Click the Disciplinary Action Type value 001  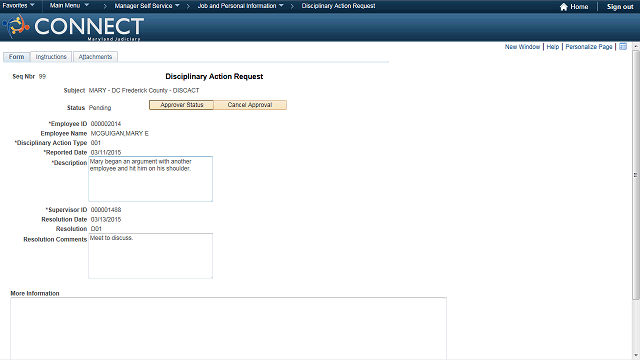click(96, 143)
